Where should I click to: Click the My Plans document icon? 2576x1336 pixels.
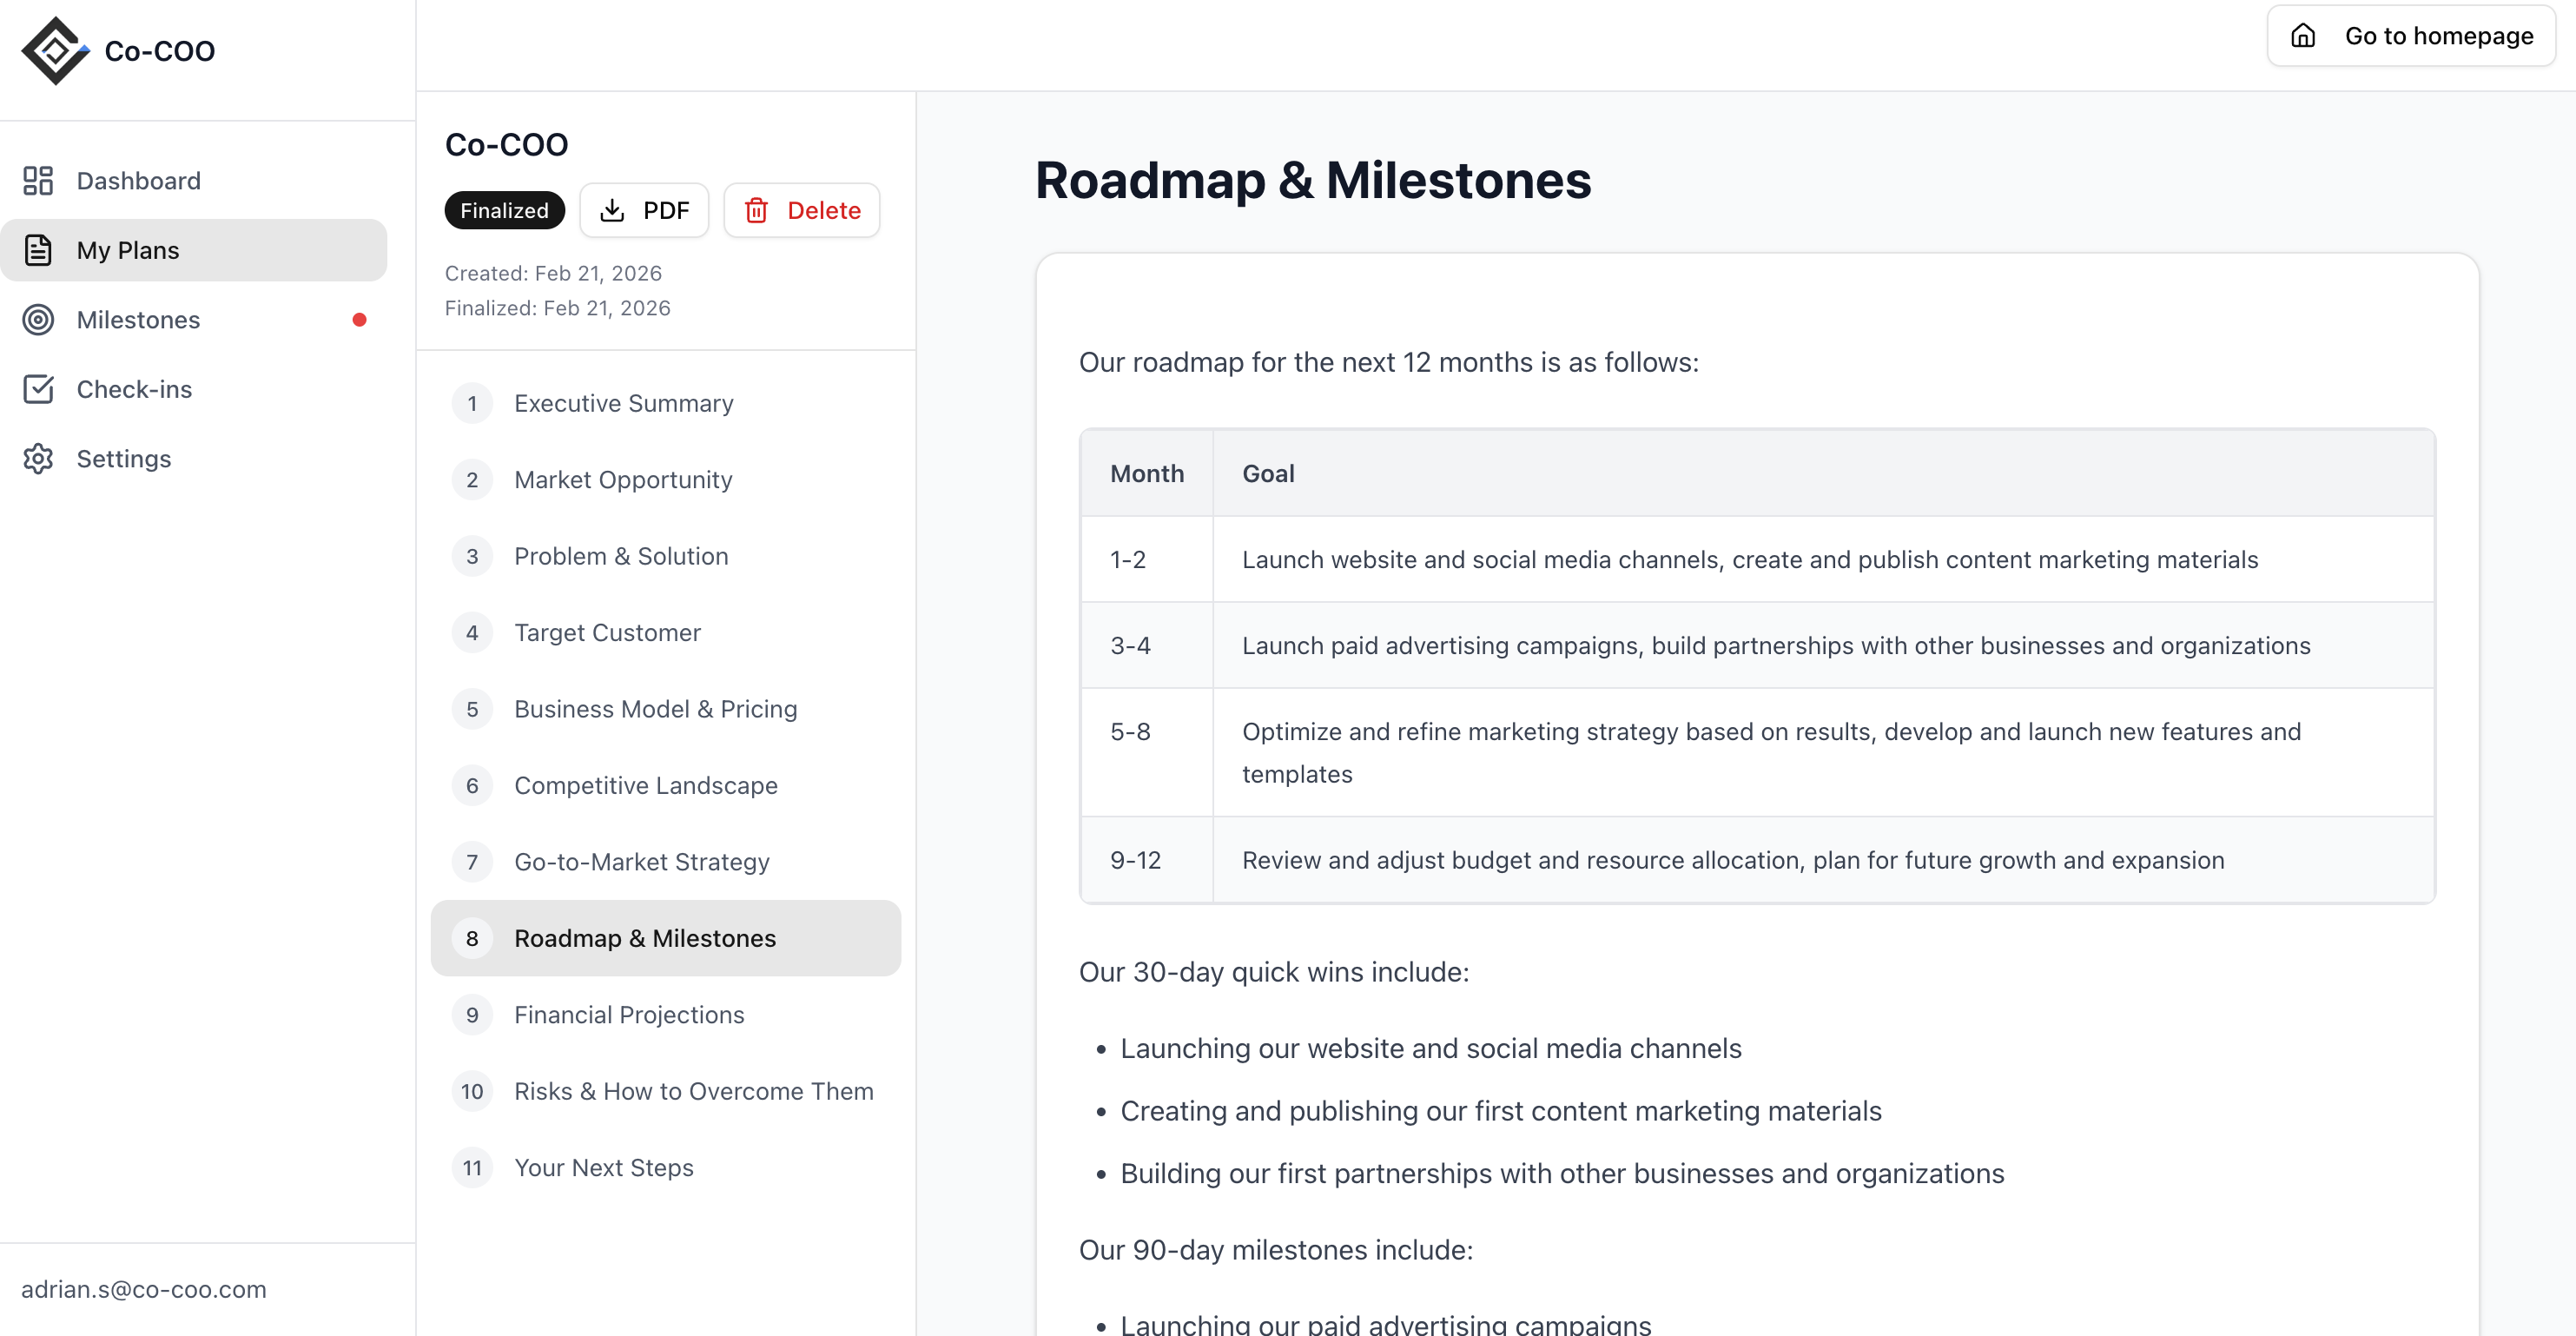pos(38,250)
